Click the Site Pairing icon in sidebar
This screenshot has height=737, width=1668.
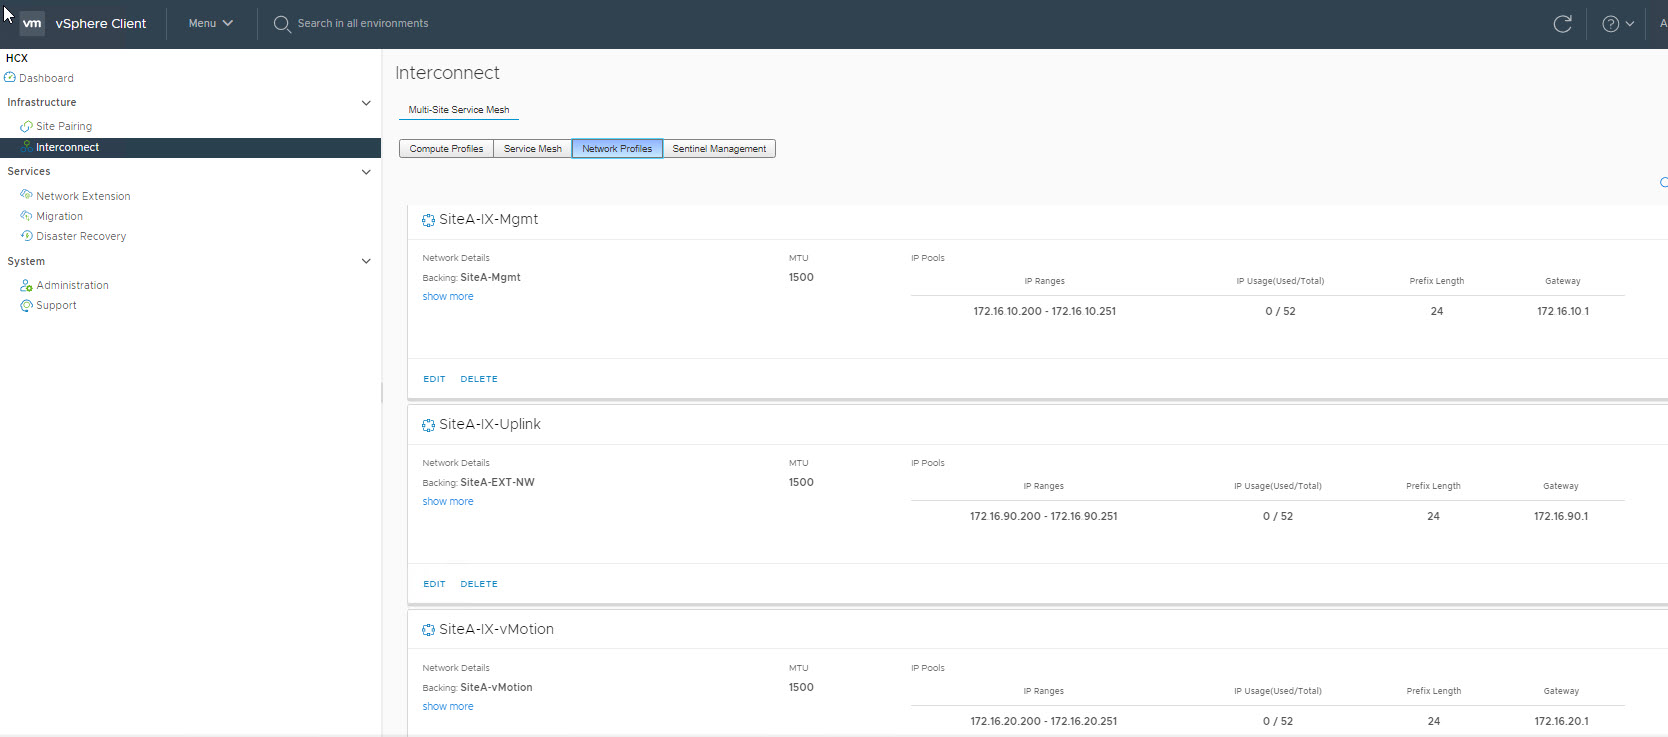coord(26,126)
